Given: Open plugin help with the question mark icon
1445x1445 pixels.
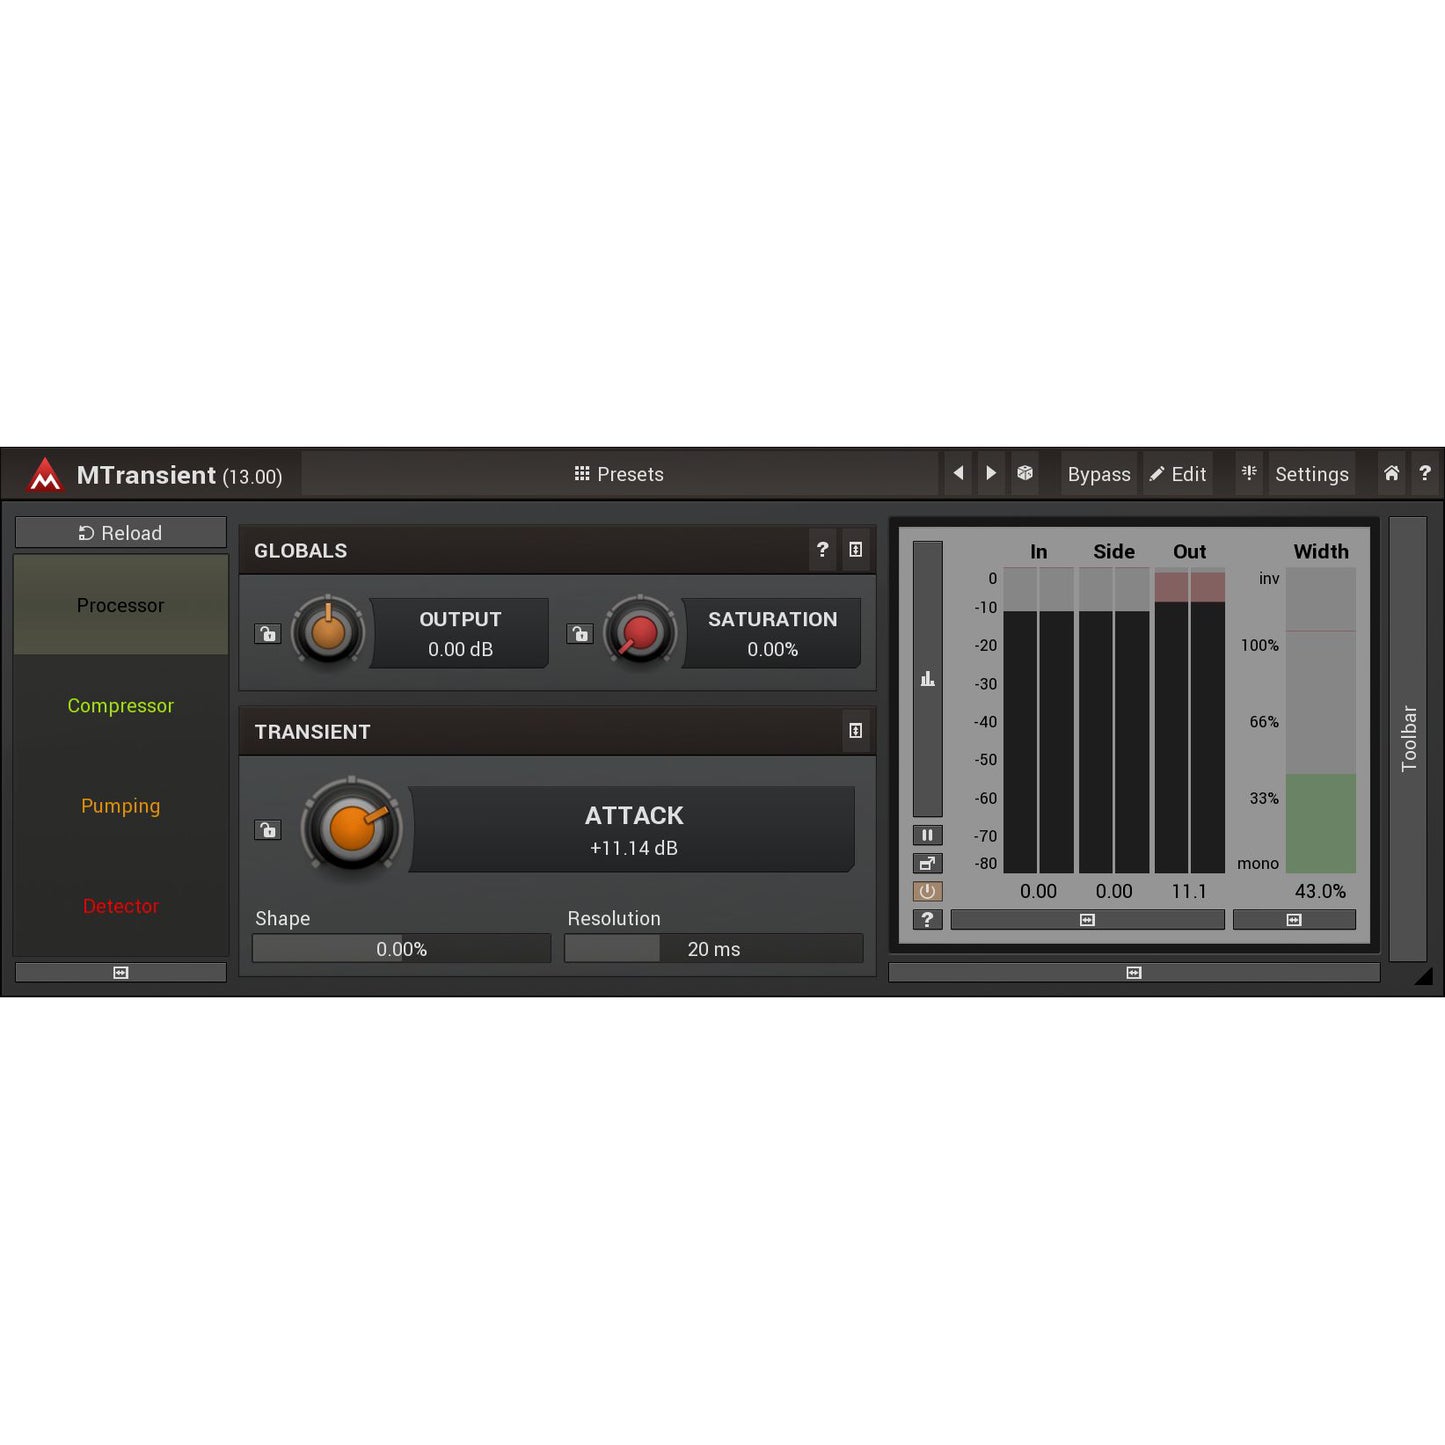Looking at the screenshot, I should [x=1425, y=473].
